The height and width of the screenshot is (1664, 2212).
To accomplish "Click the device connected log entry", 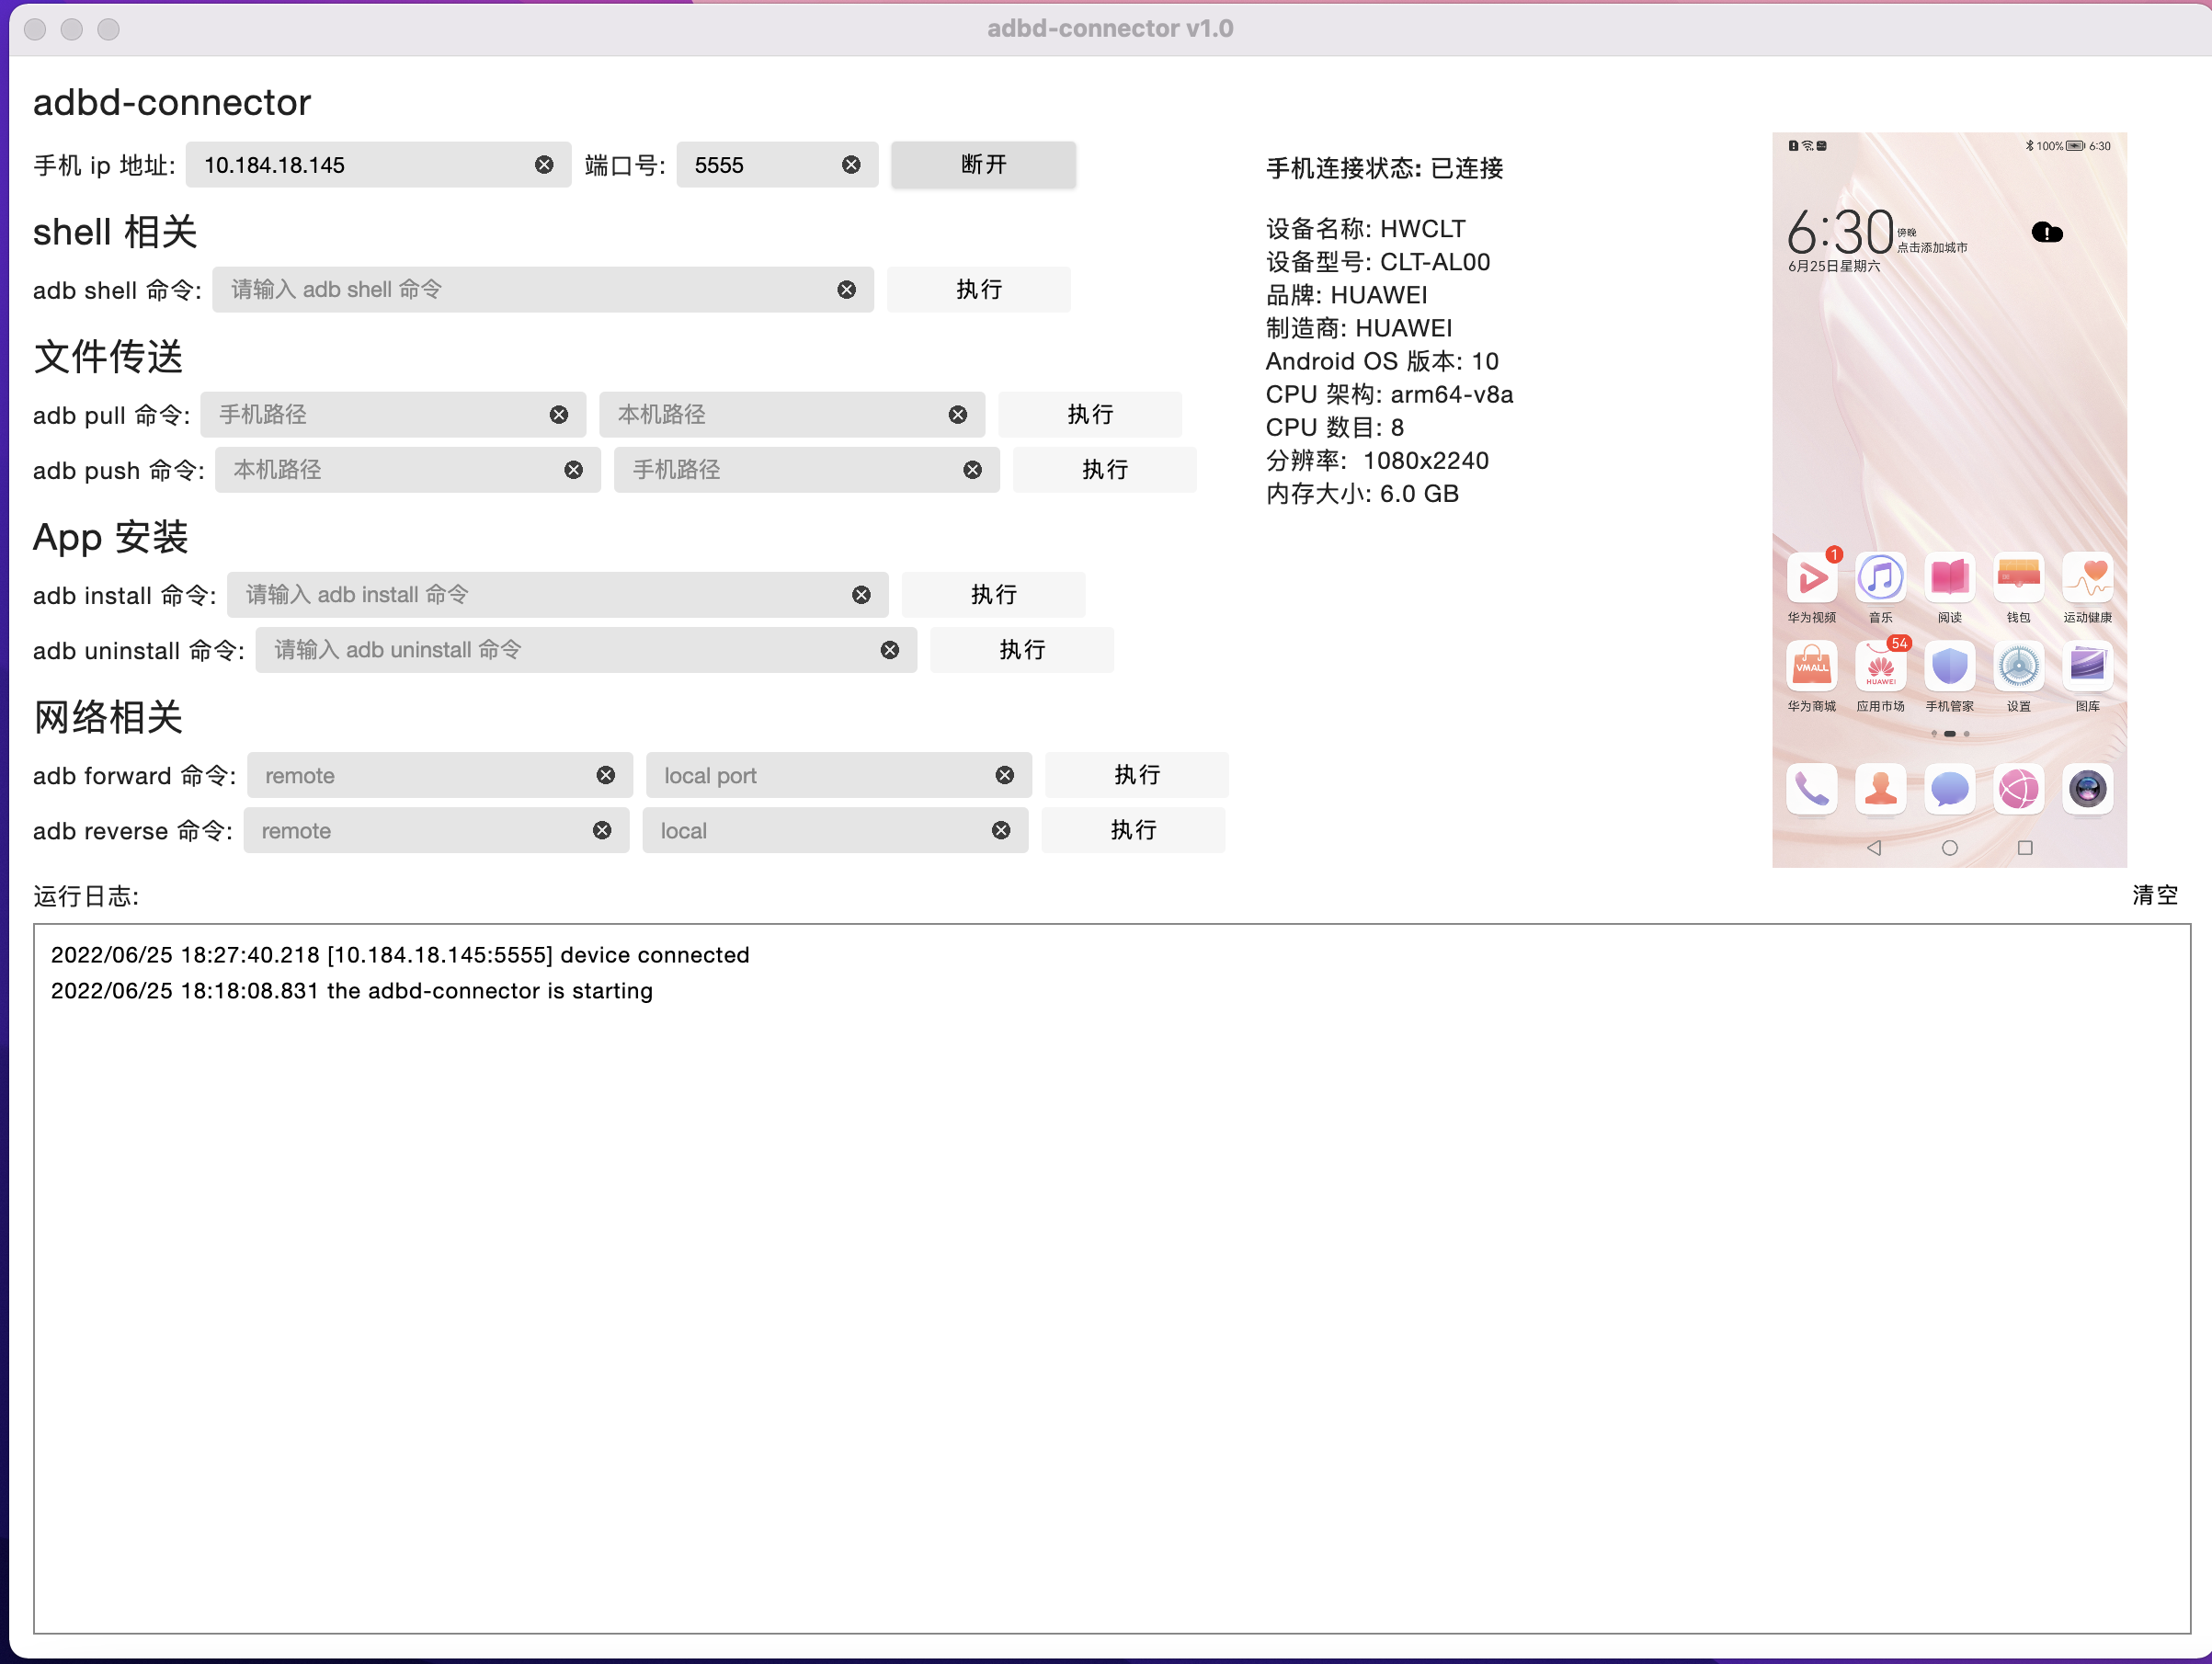I will tap(400, 955).
